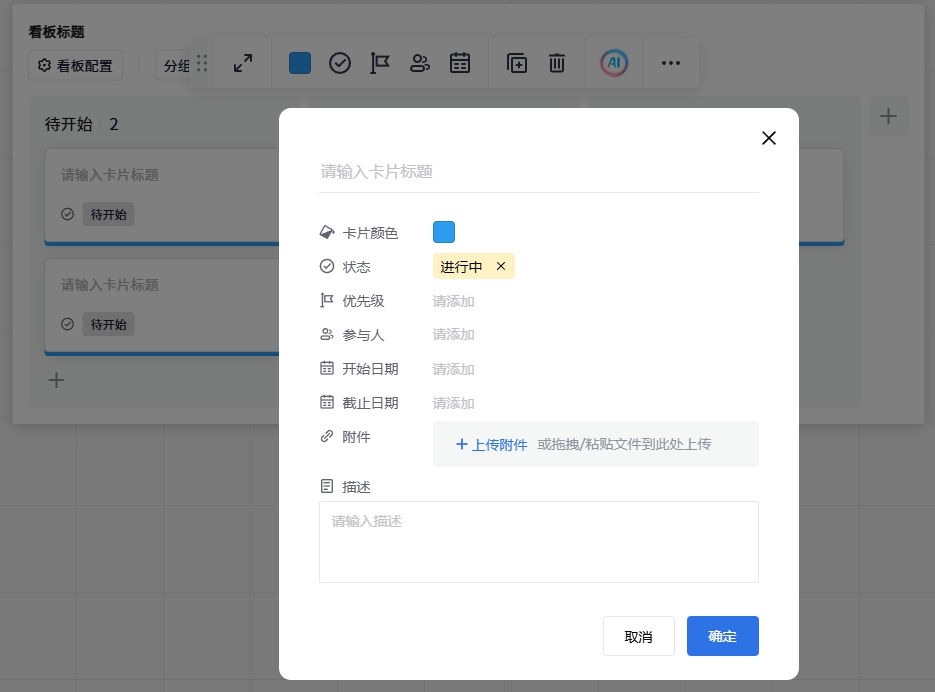
Task: Click 上传附件 upload link
Action: point(491,444)
